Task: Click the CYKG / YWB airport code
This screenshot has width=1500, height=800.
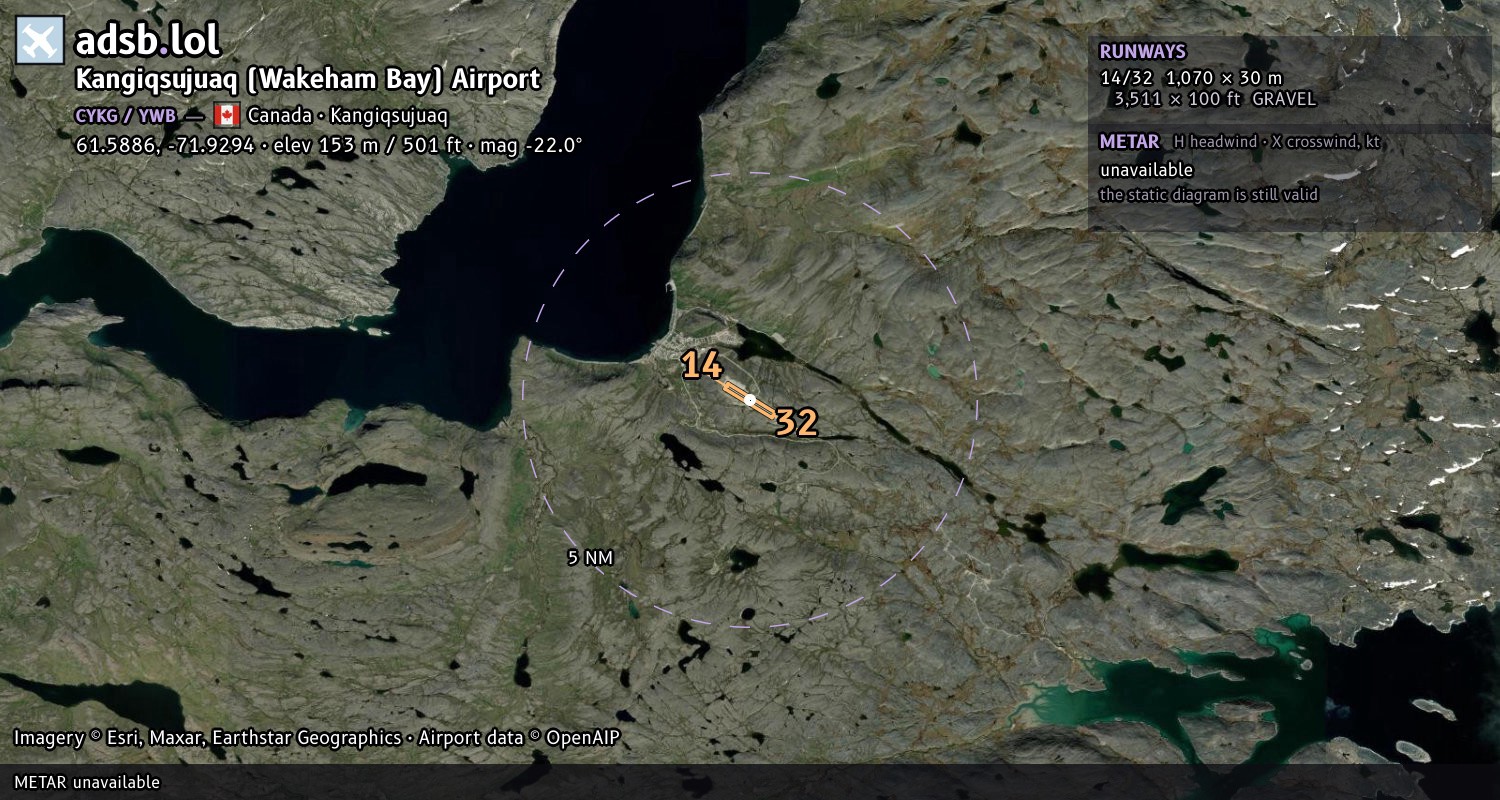Action: pos(125,115)
